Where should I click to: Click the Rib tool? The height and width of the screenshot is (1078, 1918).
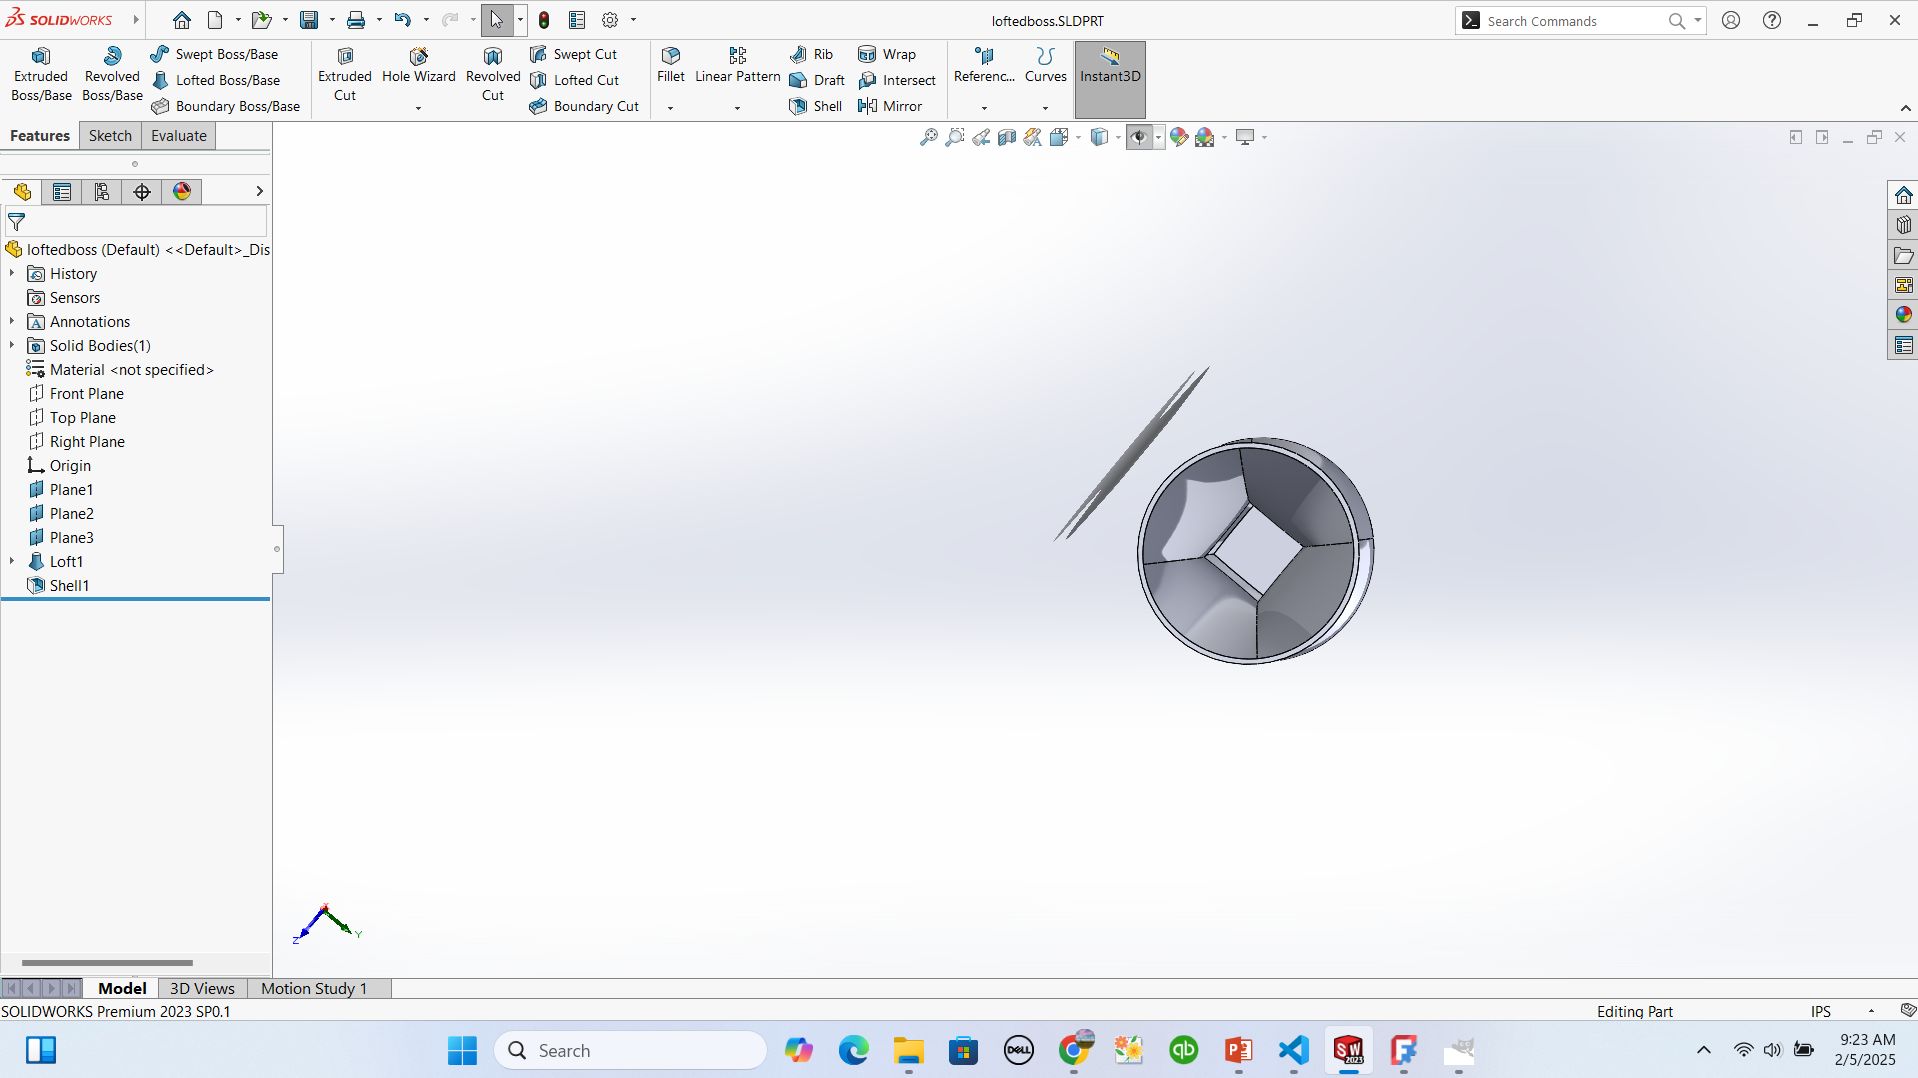click(811, 54)
